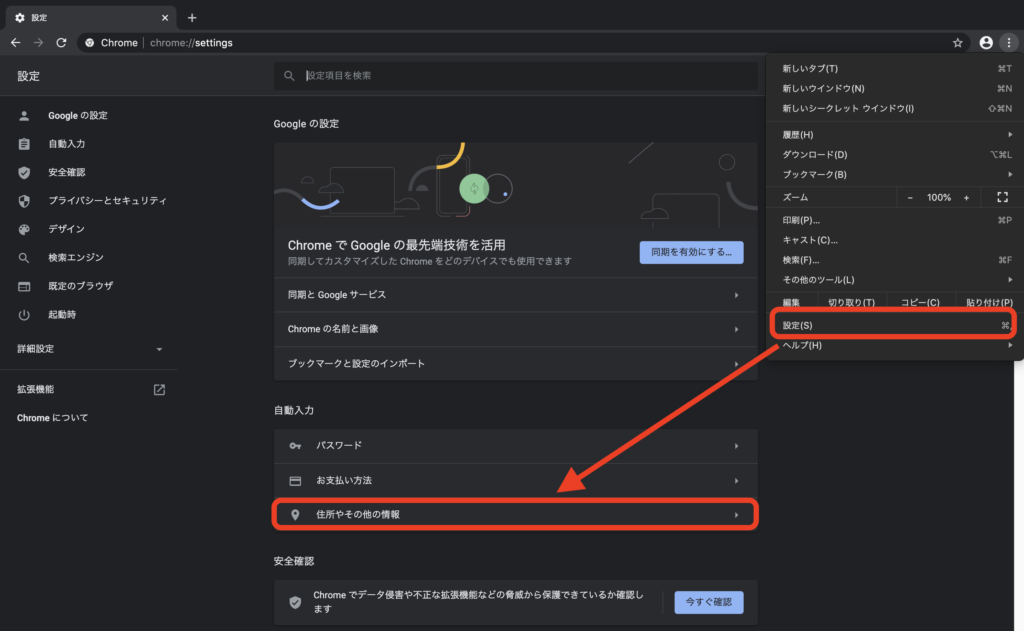Click 切り取り(T) in the edit row

click(852, 302)
